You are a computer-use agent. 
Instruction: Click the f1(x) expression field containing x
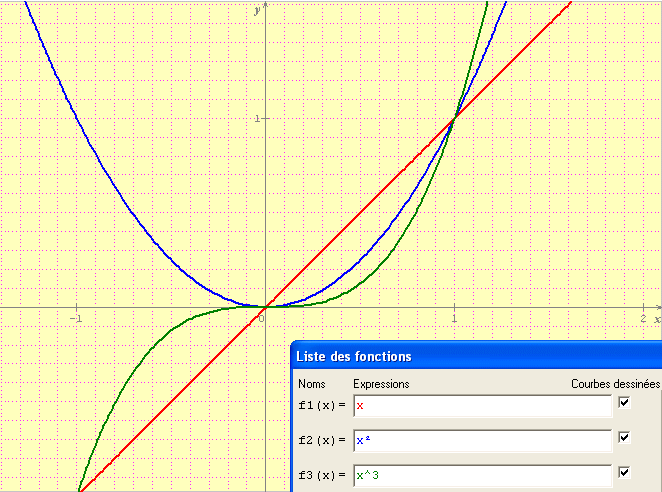pos(482,406)
